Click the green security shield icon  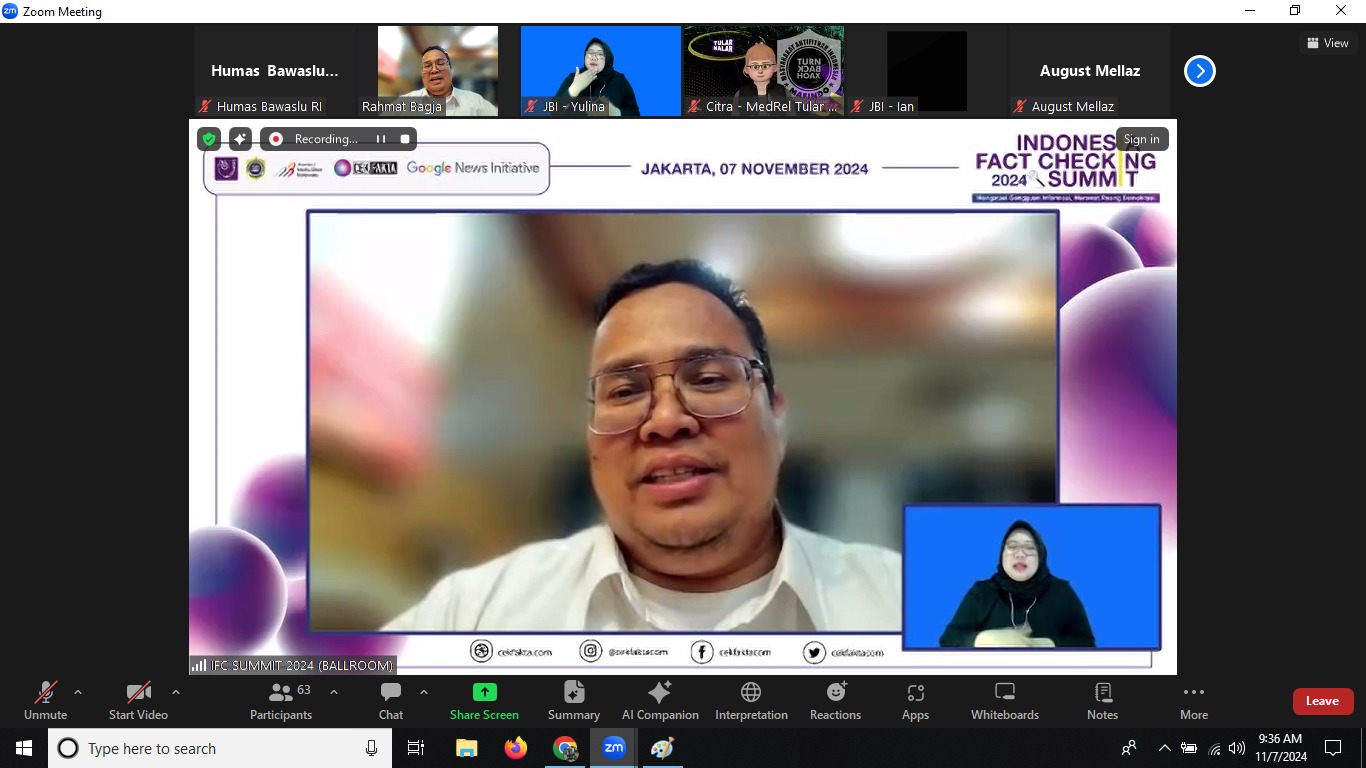click(208, 139)
